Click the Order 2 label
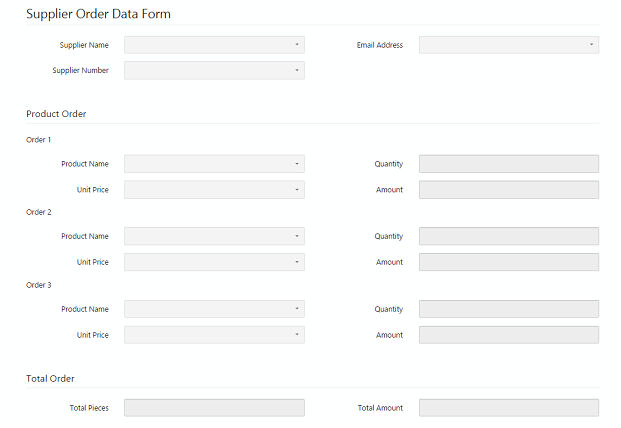This screenshot has height=428, width=621. (x=39, y=212)
